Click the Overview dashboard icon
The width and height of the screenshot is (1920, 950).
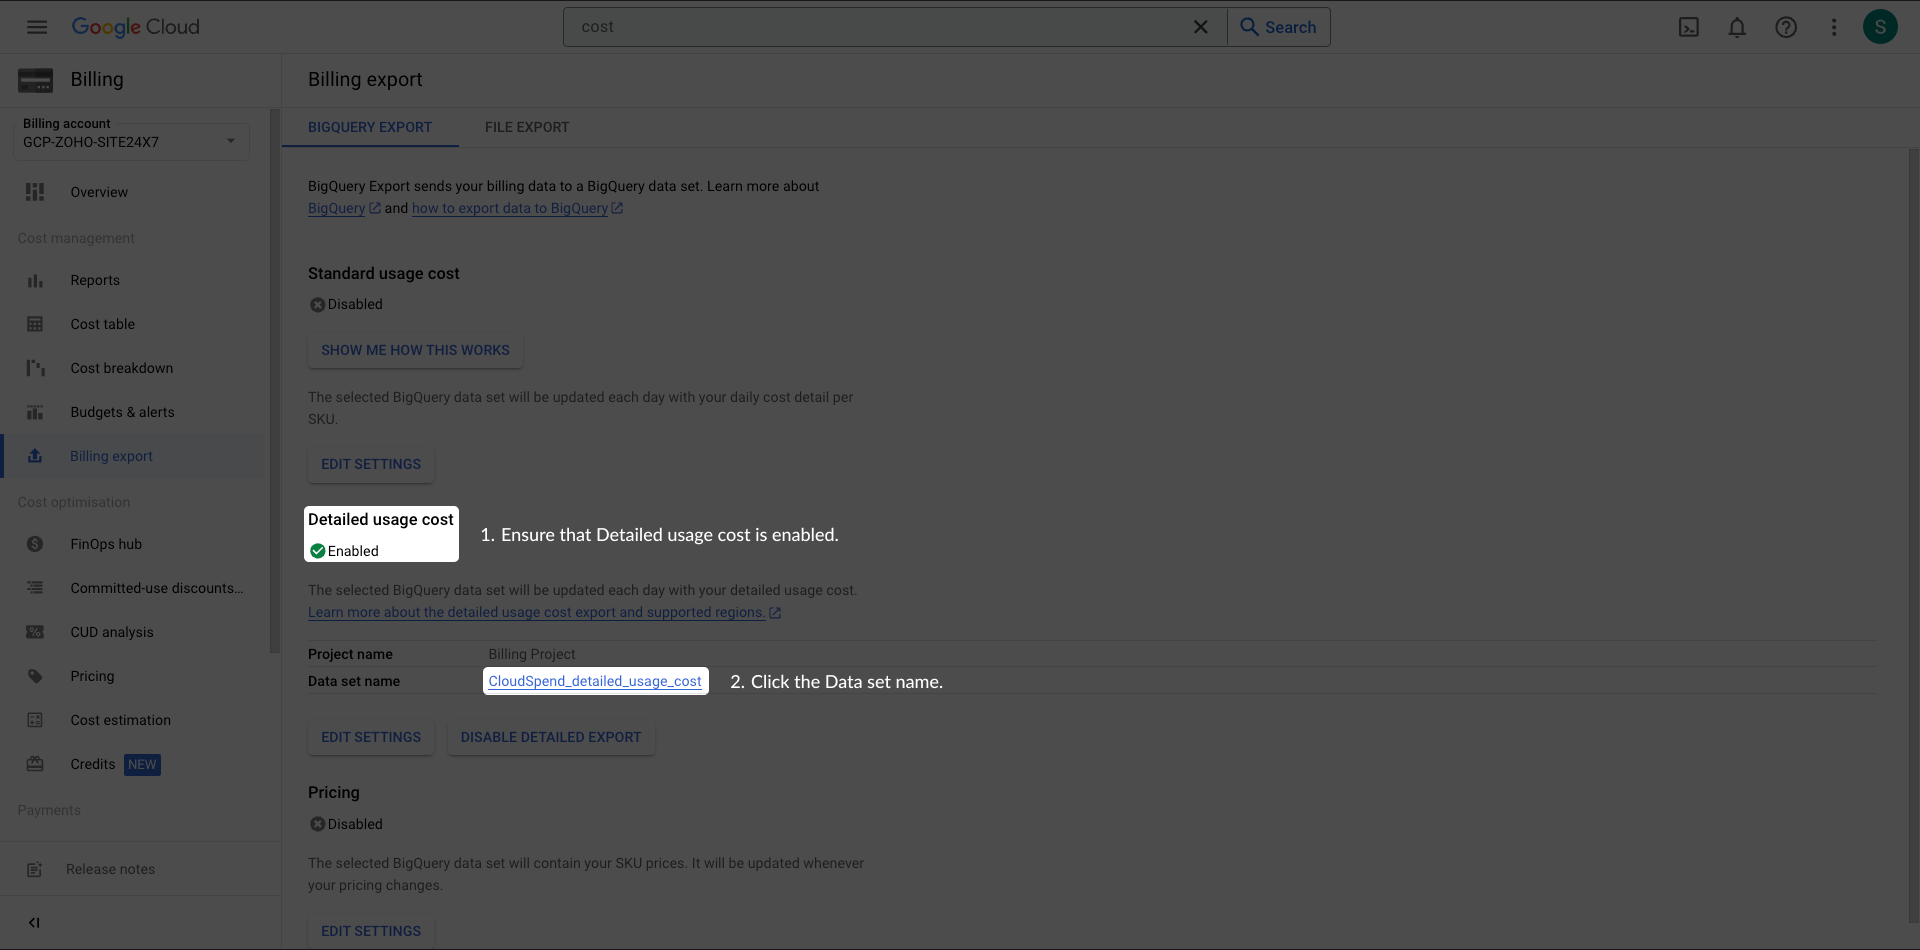tap(35, 192)
